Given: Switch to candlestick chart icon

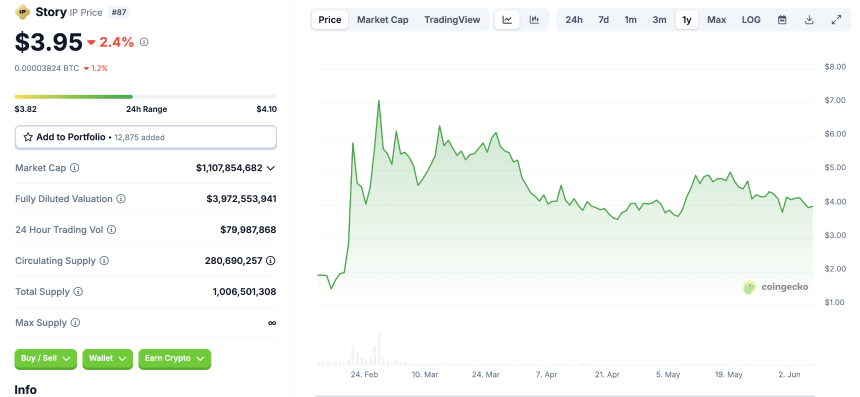Looking at the screenshot, I should coord(534,20).
